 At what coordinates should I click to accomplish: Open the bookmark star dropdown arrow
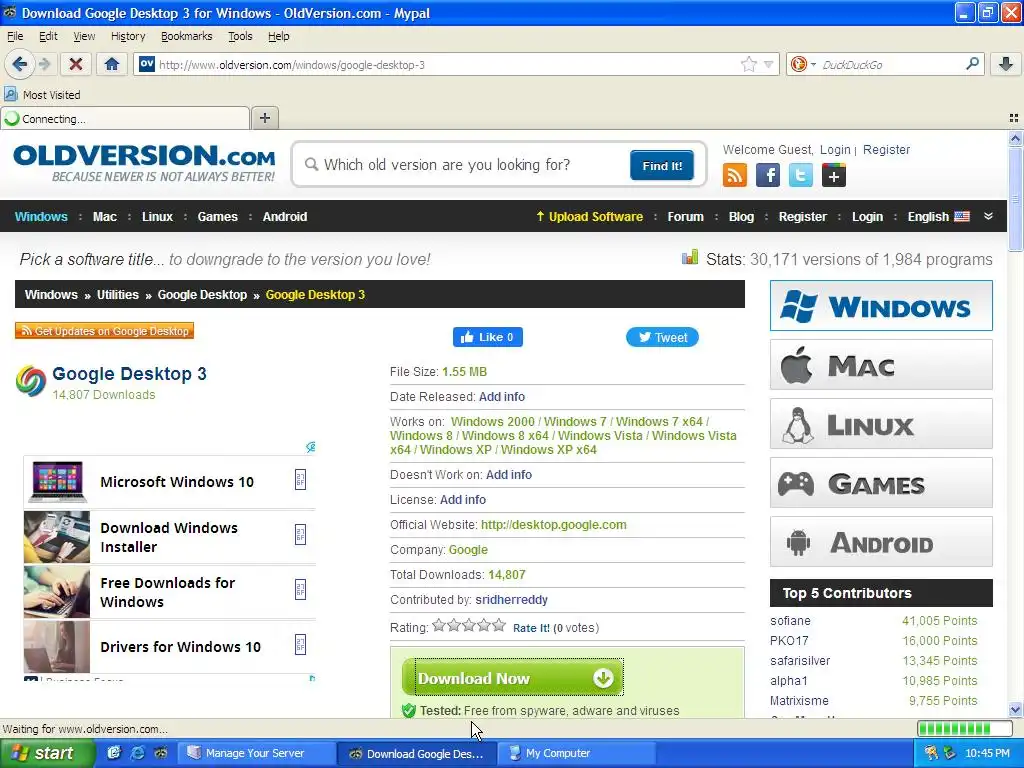[x=769, y=64]
